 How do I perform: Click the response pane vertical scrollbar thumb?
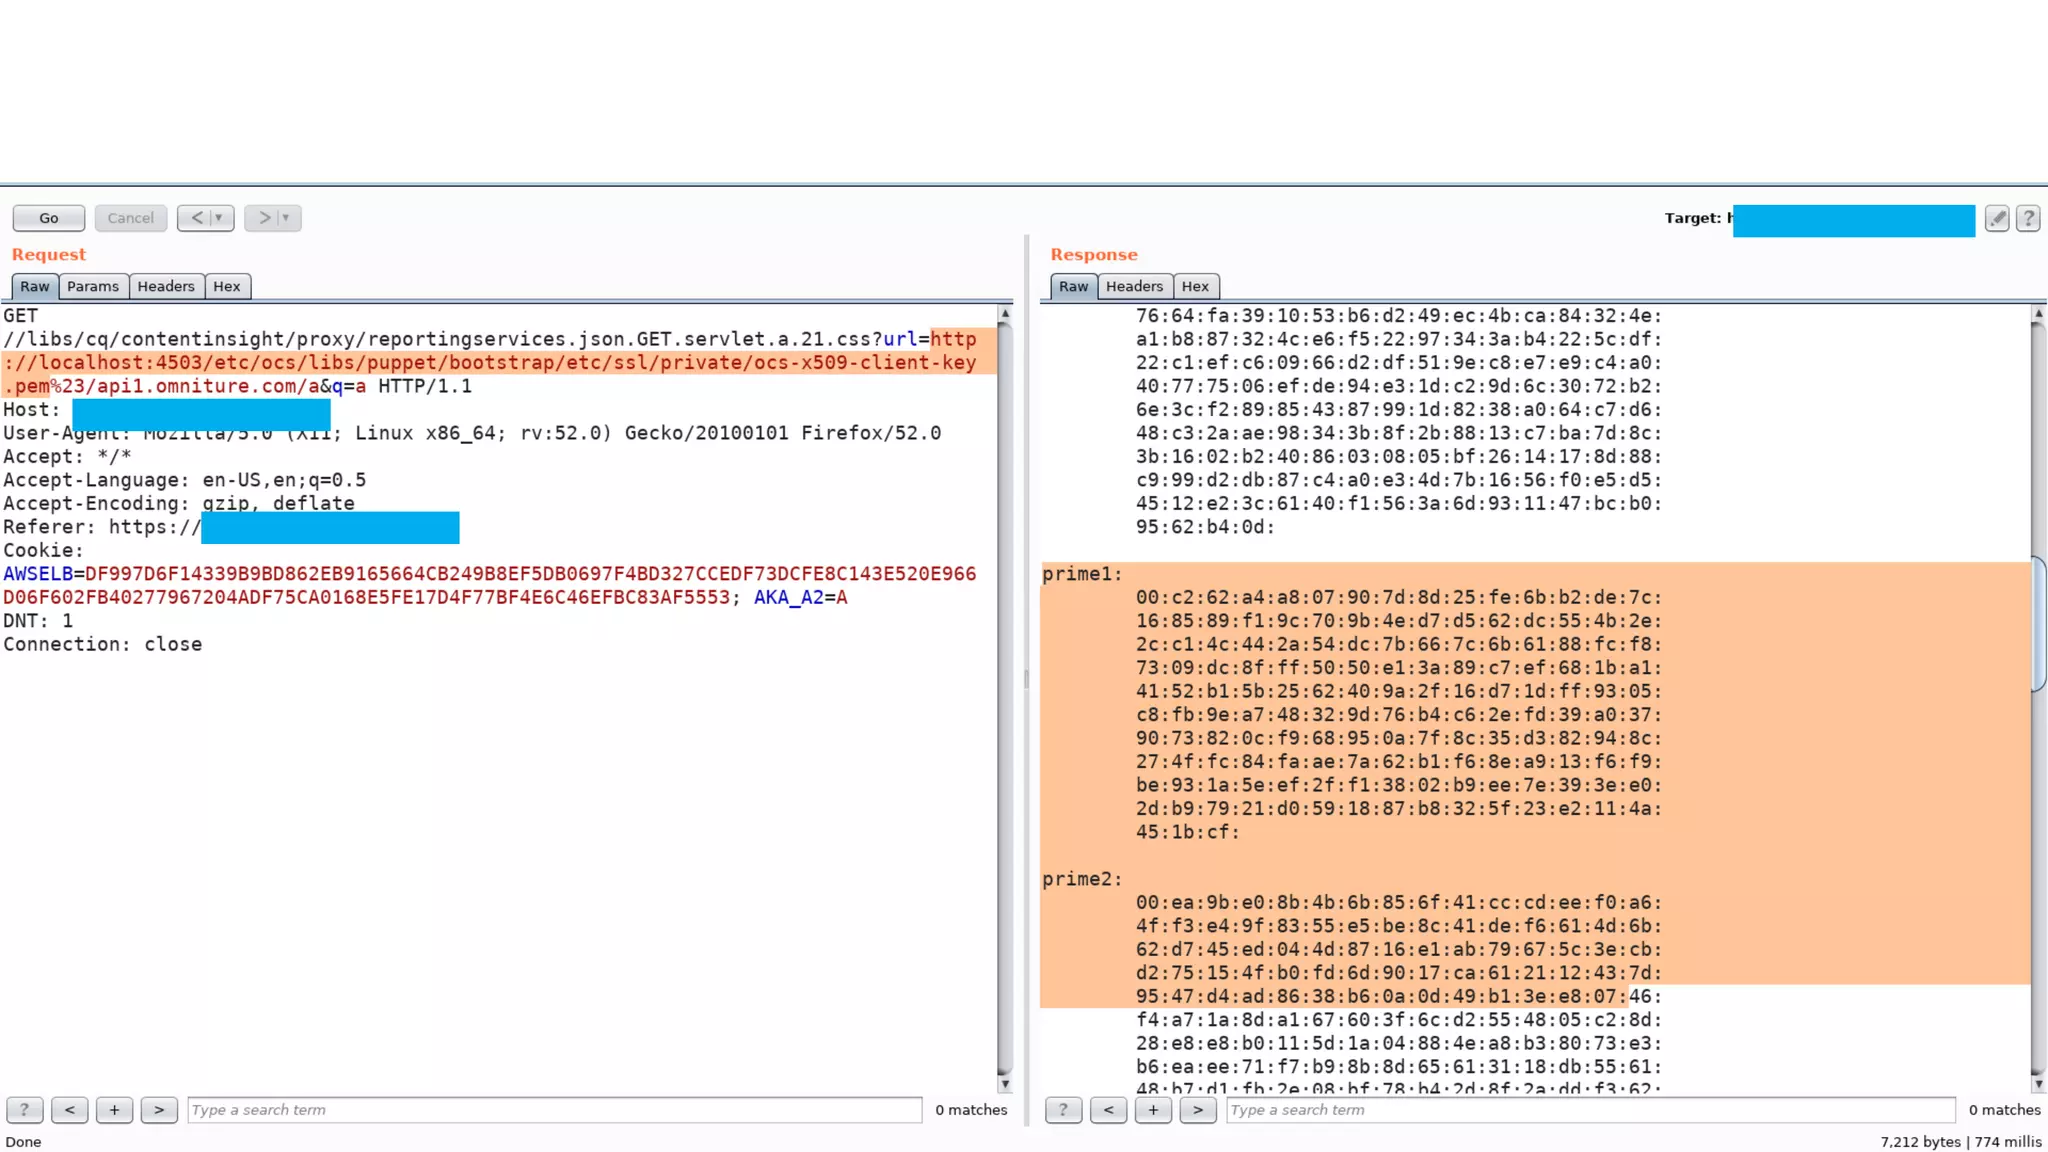click(x=2038, y=625)
